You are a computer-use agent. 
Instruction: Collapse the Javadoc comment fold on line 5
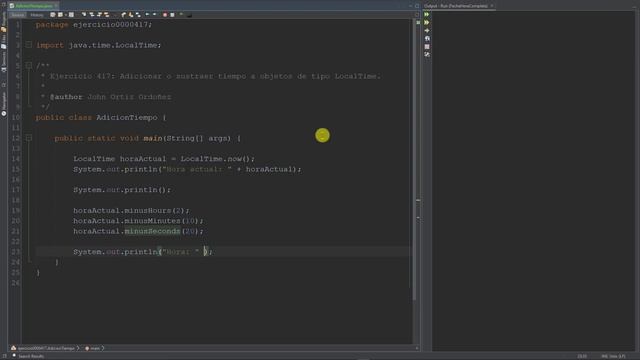(29, 65)
